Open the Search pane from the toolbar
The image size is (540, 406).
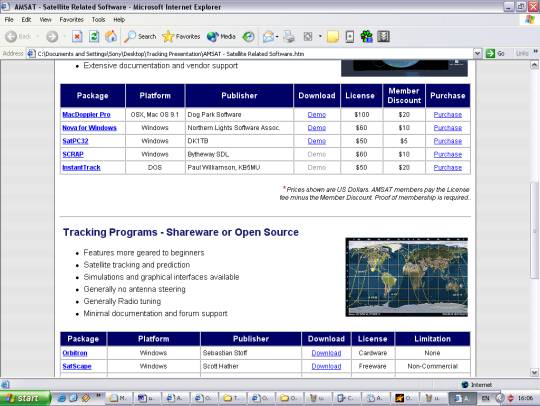point(140,37)
